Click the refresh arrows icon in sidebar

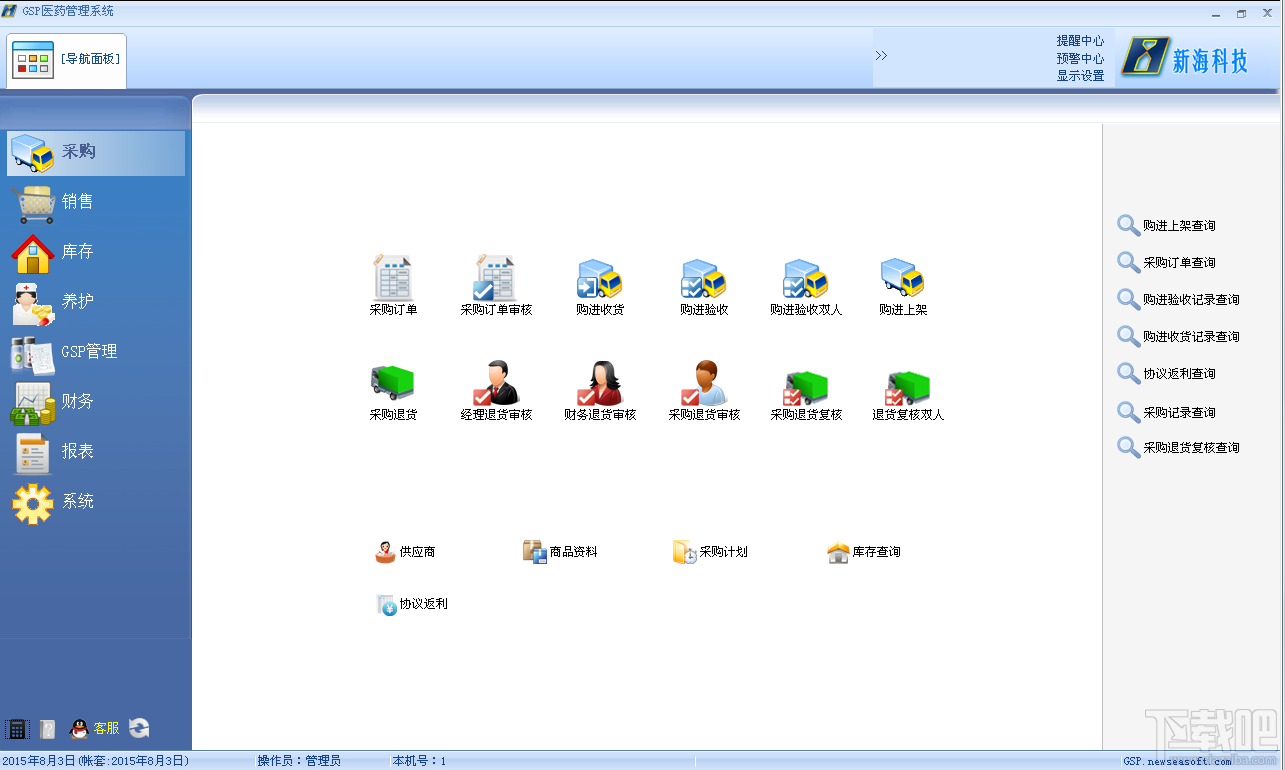pyautogui.click(x=139, y=729)
